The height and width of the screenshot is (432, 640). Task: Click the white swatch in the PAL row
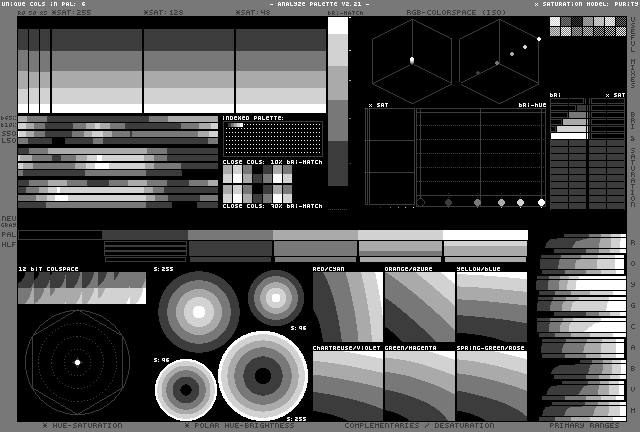(x=485, y=235)
